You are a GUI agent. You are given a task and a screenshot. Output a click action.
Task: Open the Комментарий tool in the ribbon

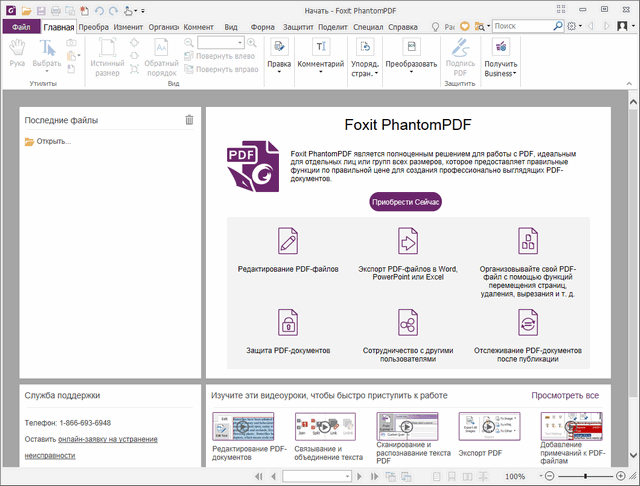pyautogui.click(x=321, y=48)
